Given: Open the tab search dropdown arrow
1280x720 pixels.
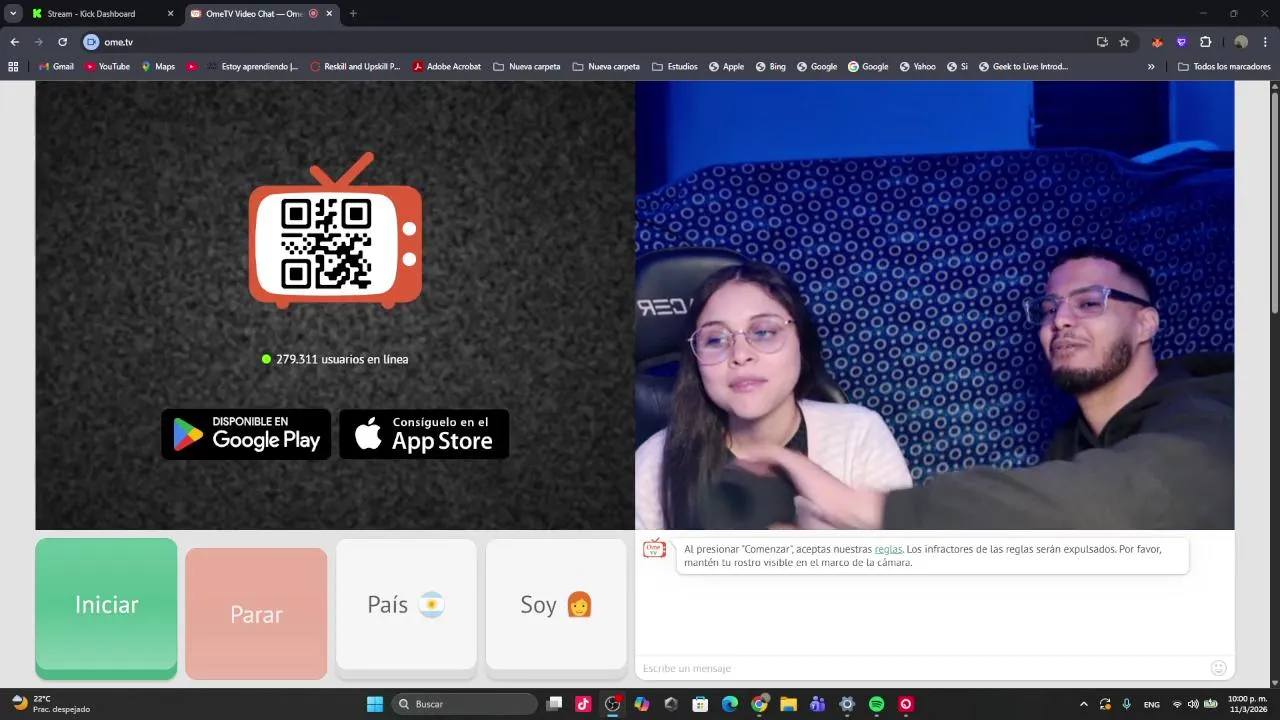Looking at the screenshot, I should (13, 14).
